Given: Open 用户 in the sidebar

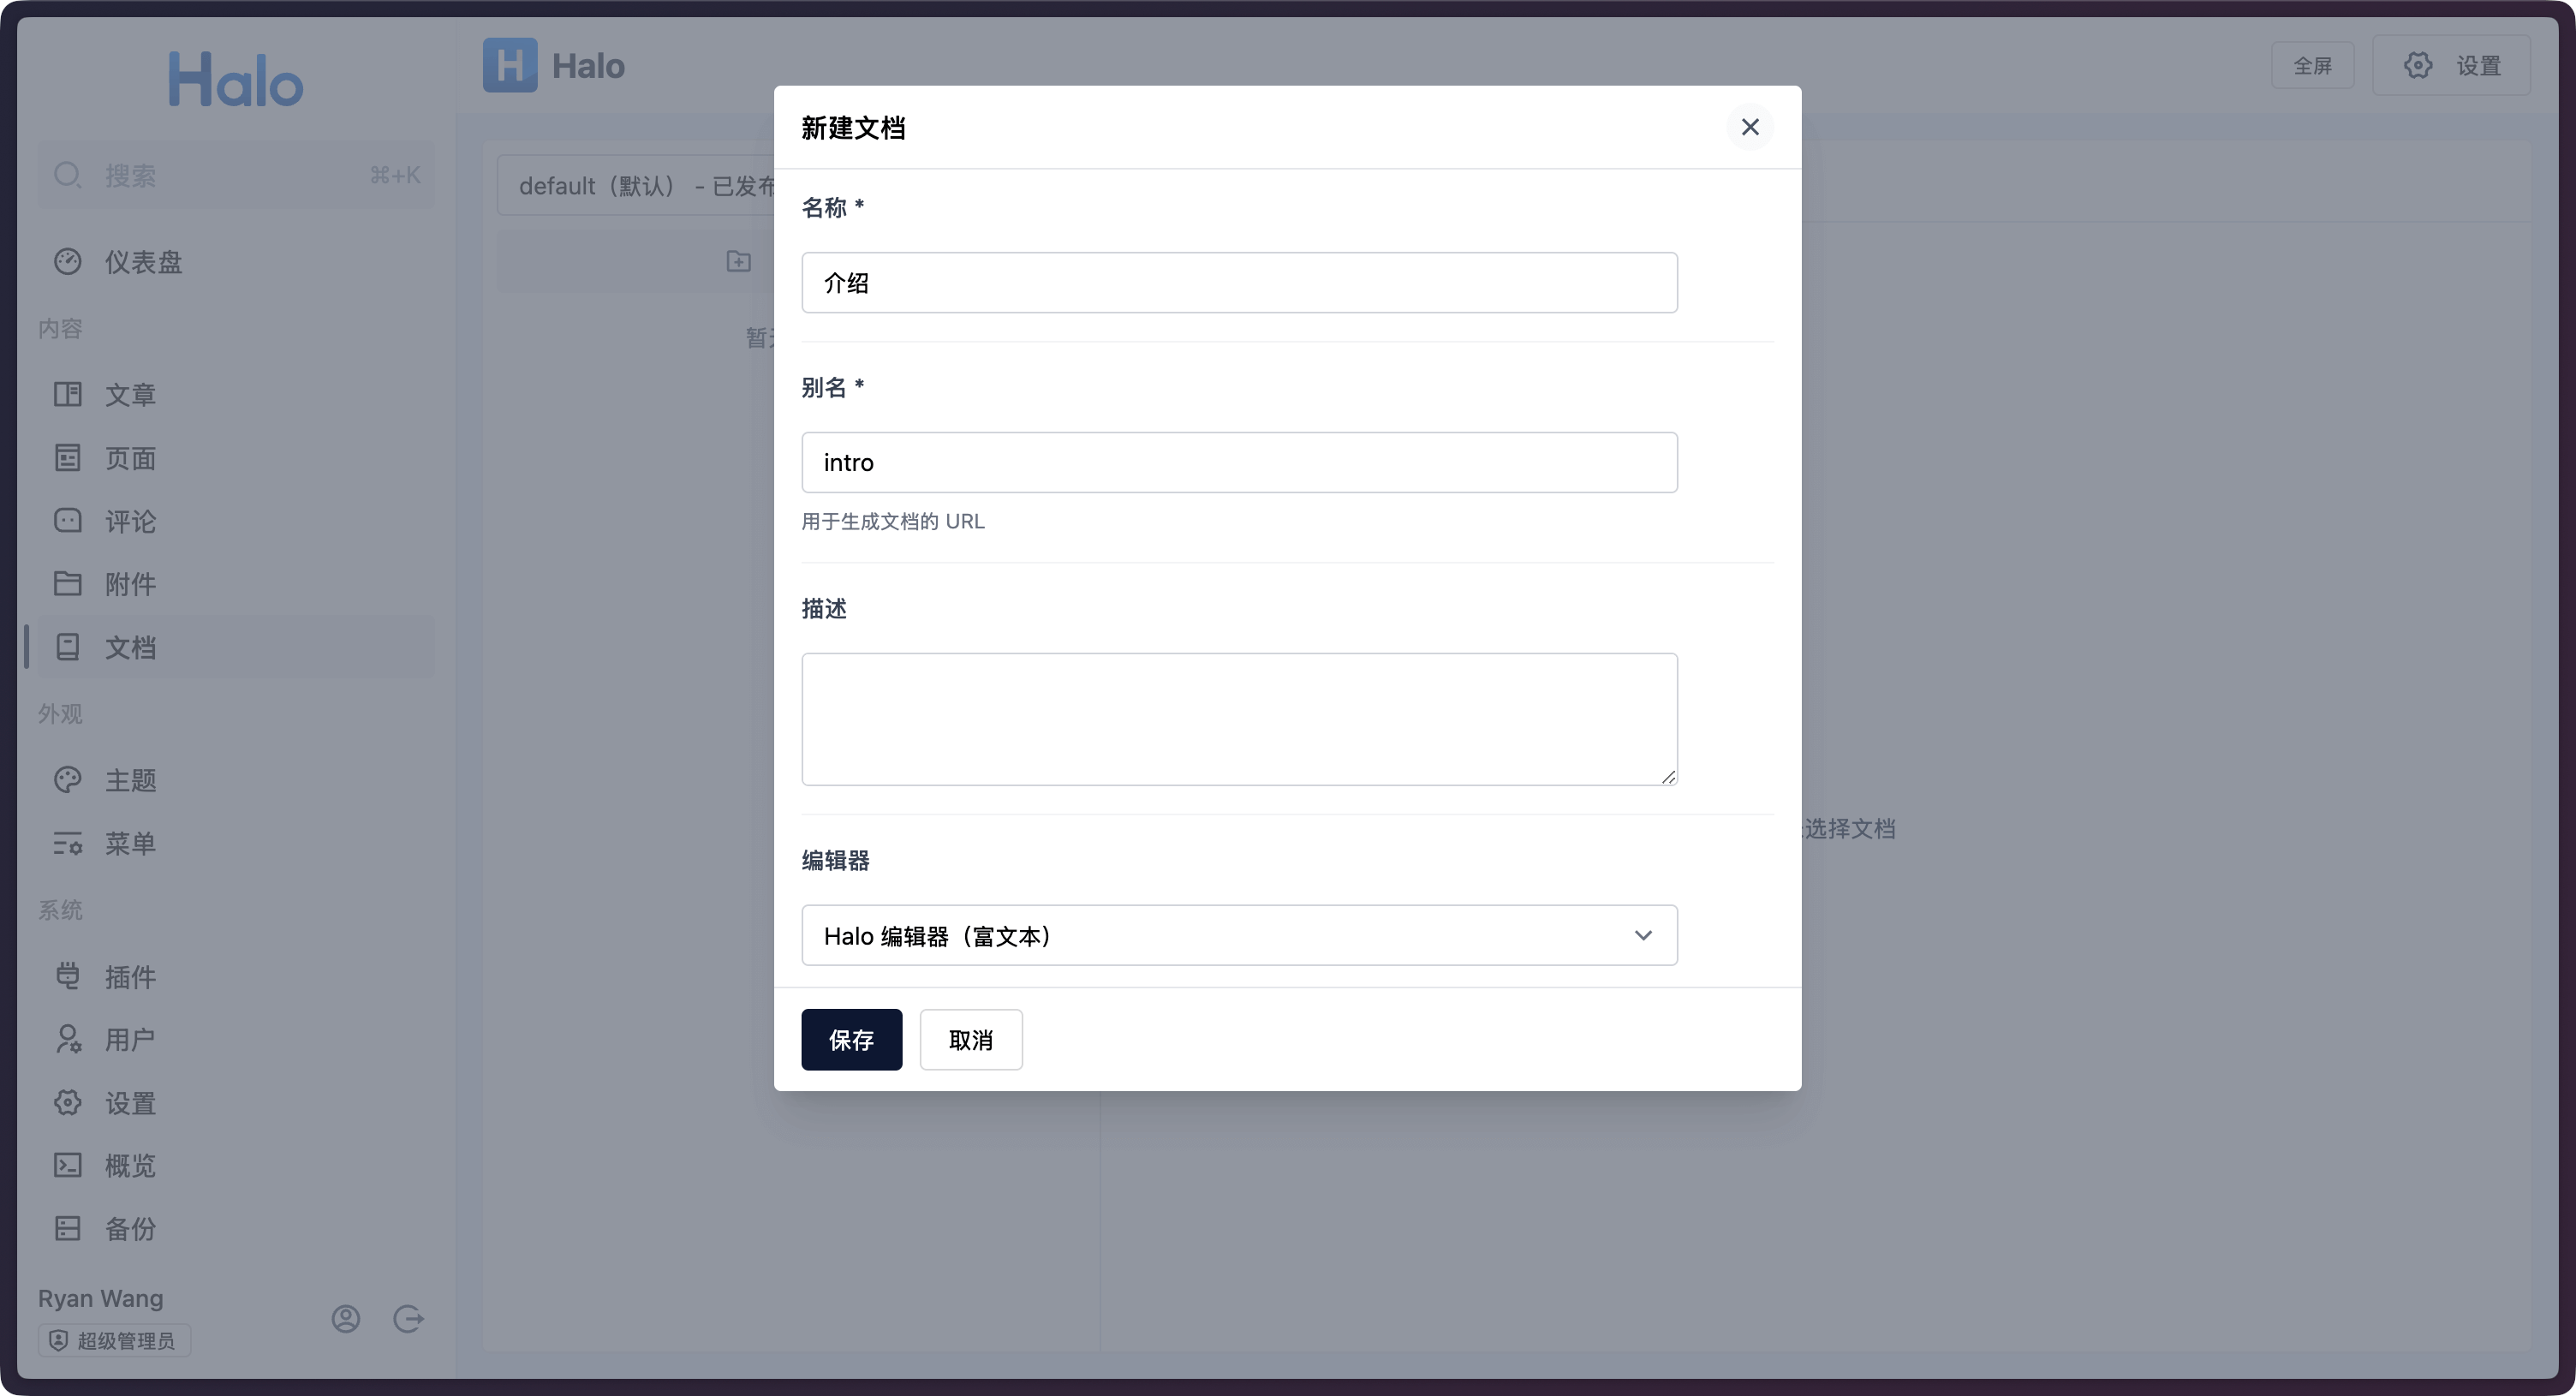Looking at the screenshot, I should click(x=236, y=1040).
